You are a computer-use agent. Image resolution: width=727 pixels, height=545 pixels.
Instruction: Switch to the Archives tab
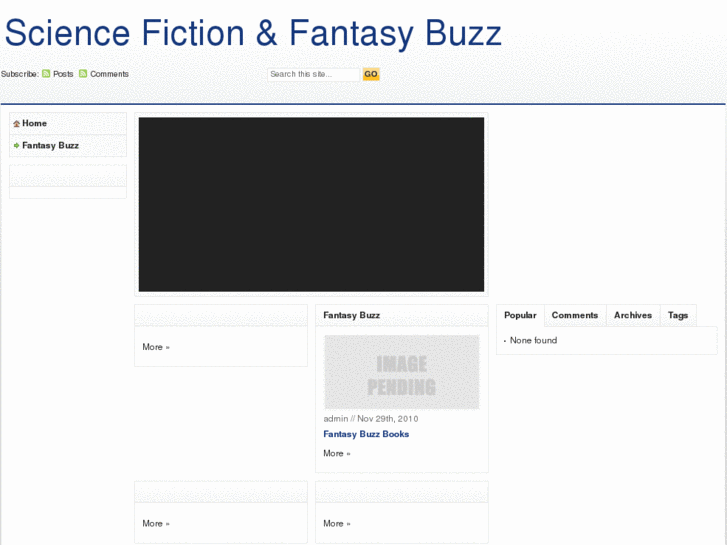(x=633, y=315)
